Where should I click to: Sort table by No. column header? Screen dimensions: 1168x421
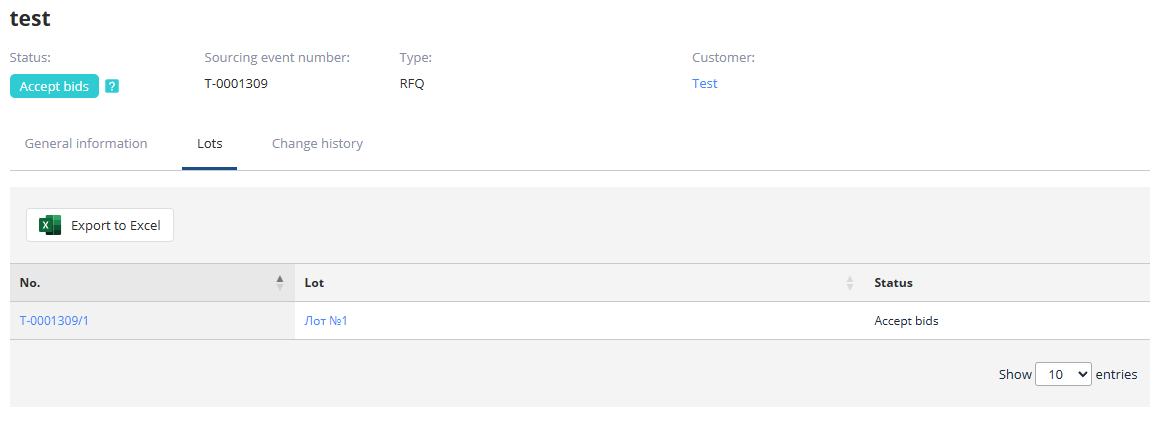[30, 283]
